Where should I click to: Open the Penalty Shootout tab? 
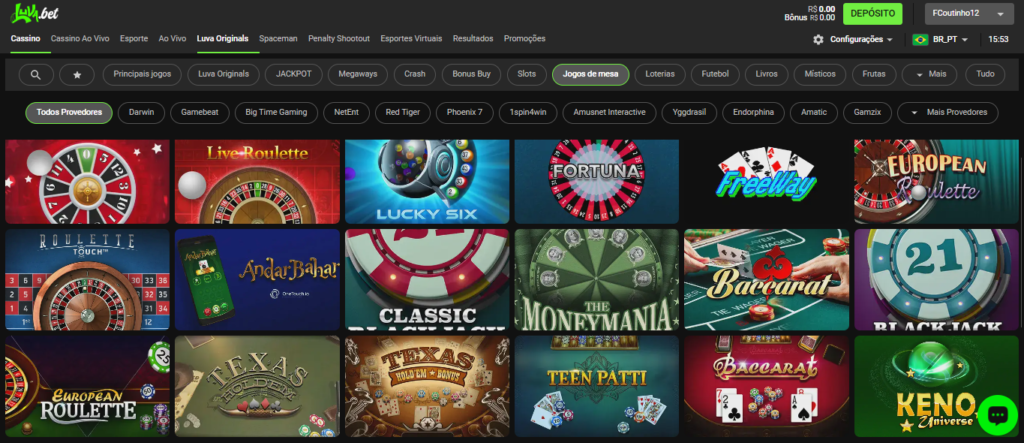coord(340,38)
